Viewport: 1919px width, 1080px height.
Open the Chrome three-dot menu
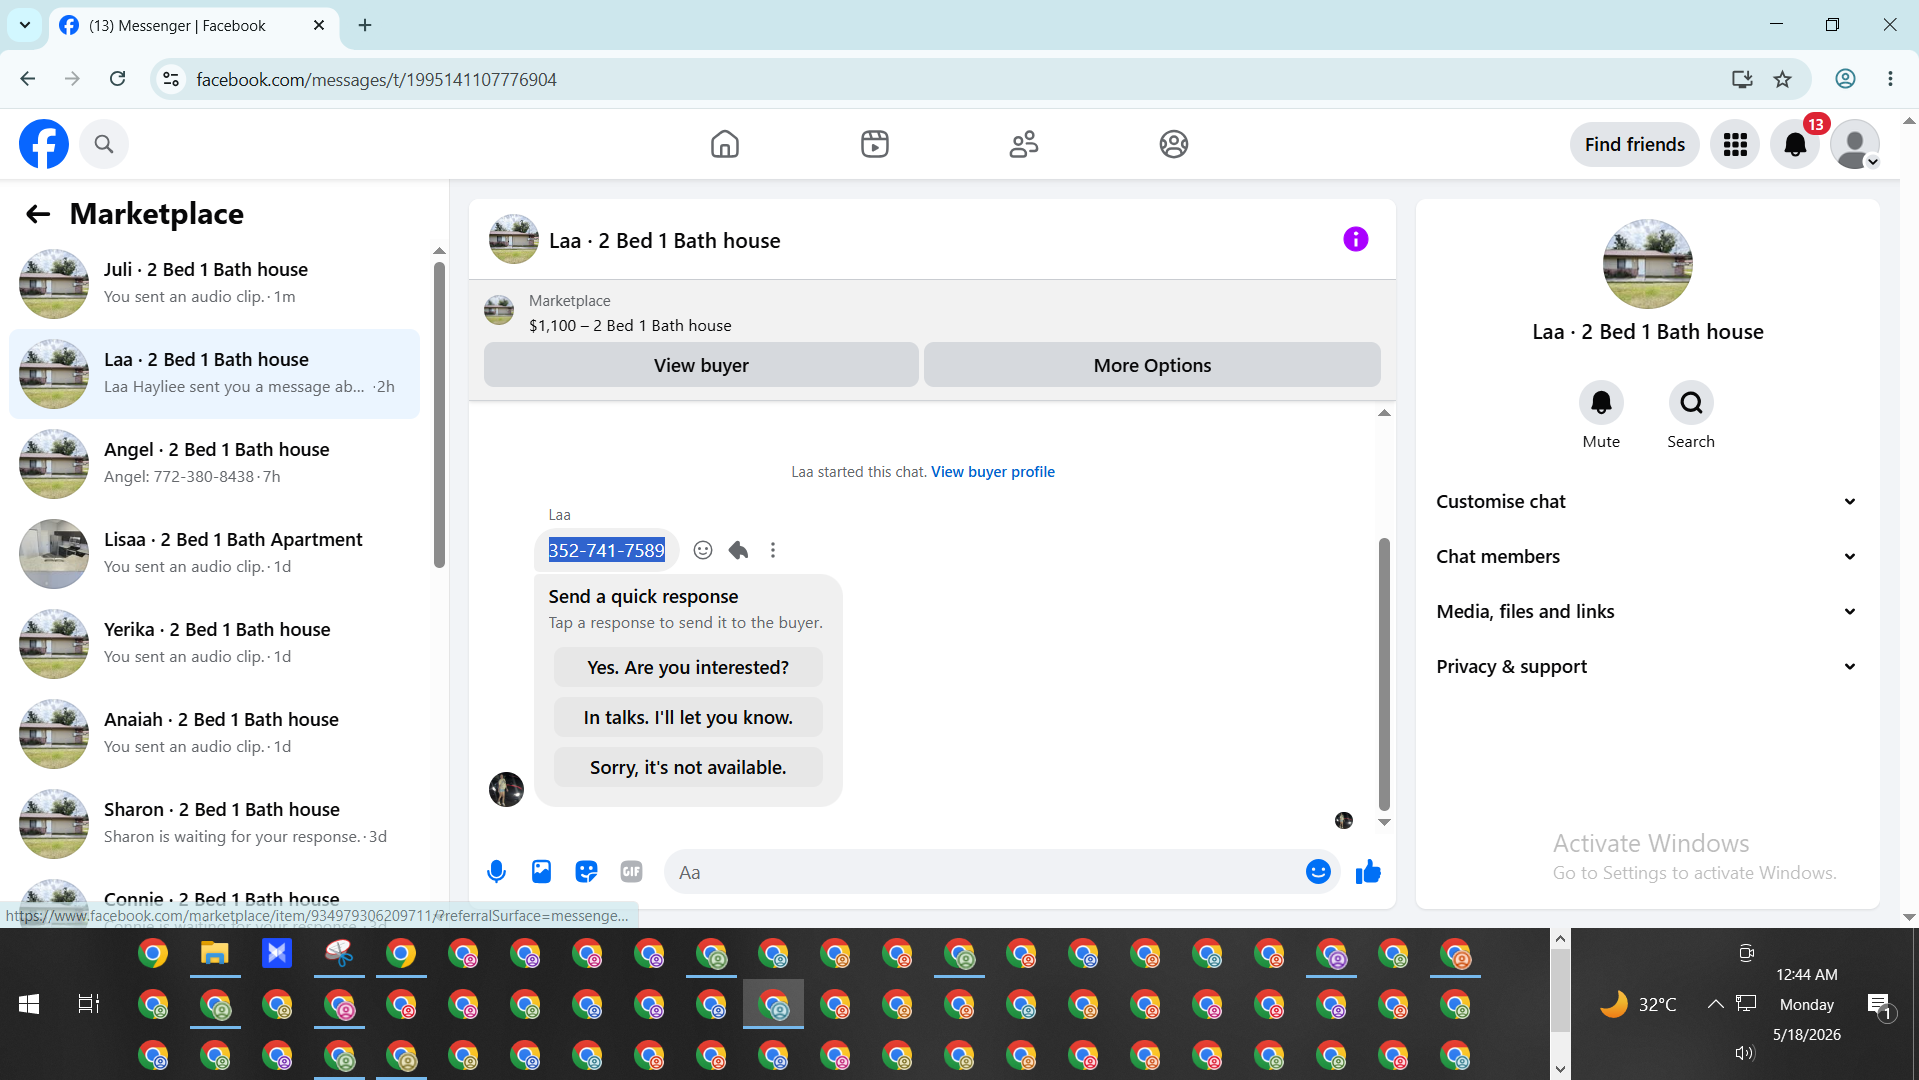point(1890,79)
